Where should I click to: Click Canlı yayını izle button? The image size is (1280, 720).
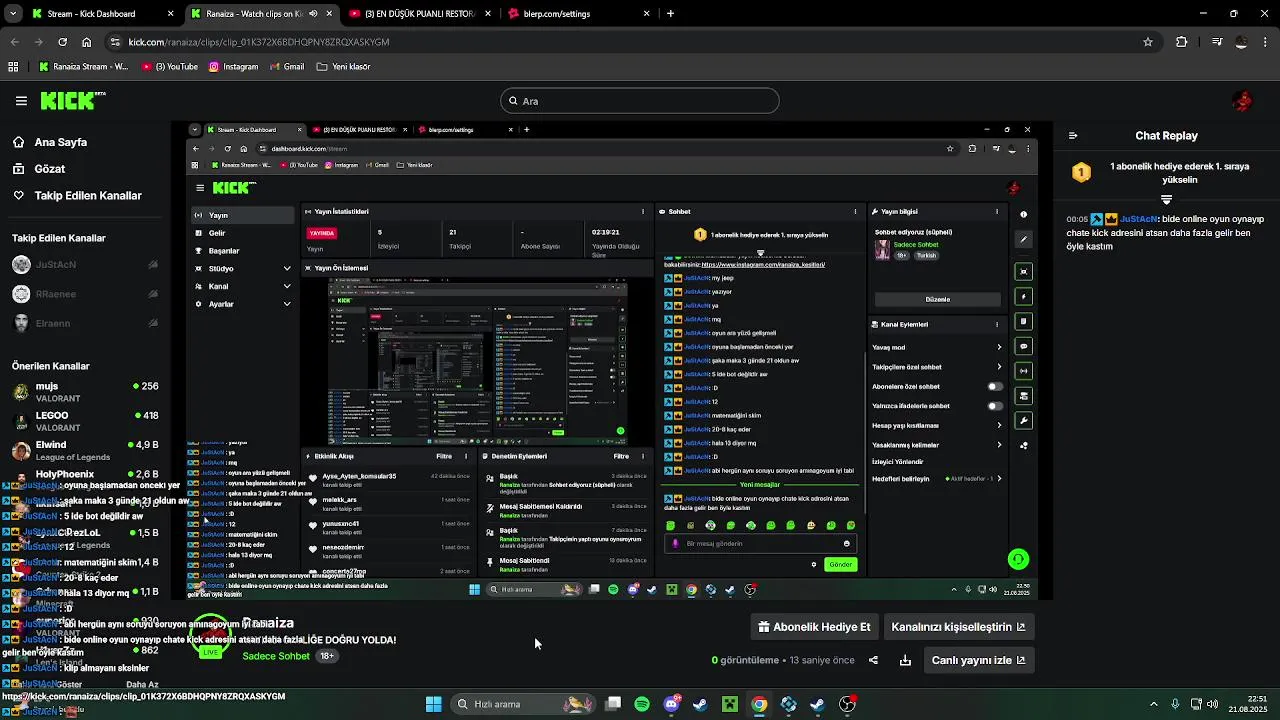pos(978,660)
